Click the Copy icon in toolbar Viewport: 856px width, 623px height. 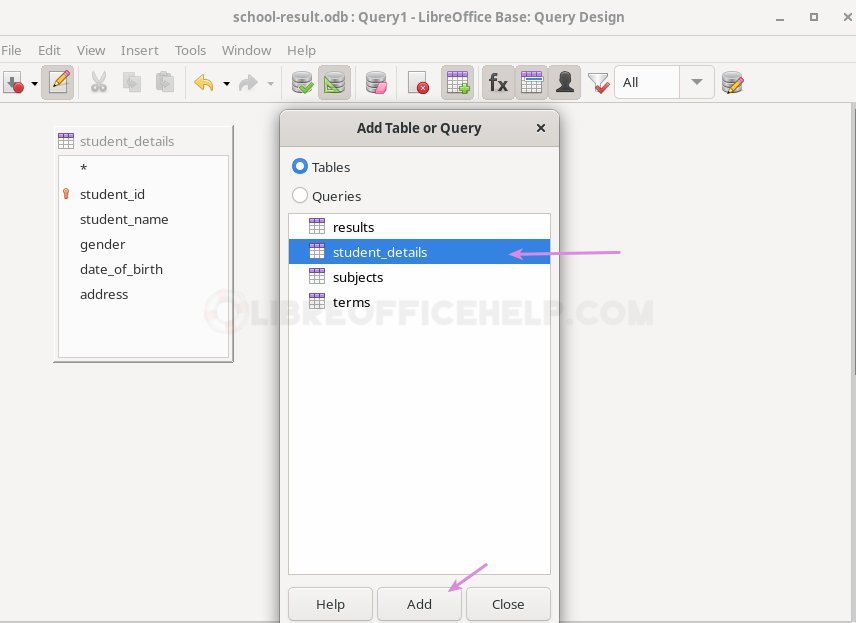[x=132, y=82]
